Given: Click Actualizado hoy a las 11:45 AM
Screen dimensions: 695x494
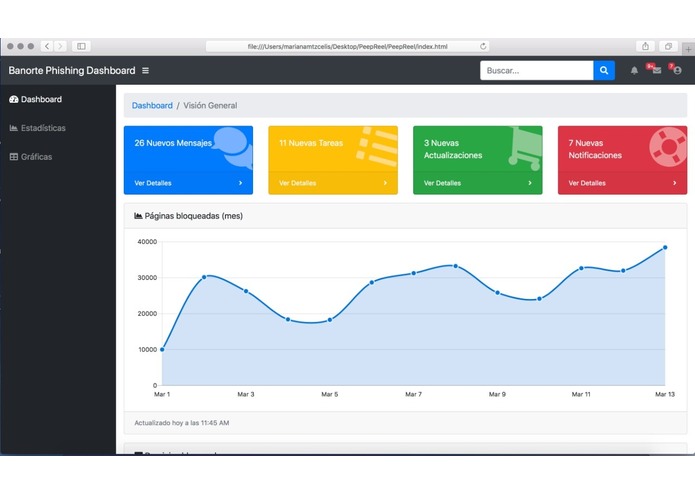Looking at the screenshot, I should (x=182, y=423).
